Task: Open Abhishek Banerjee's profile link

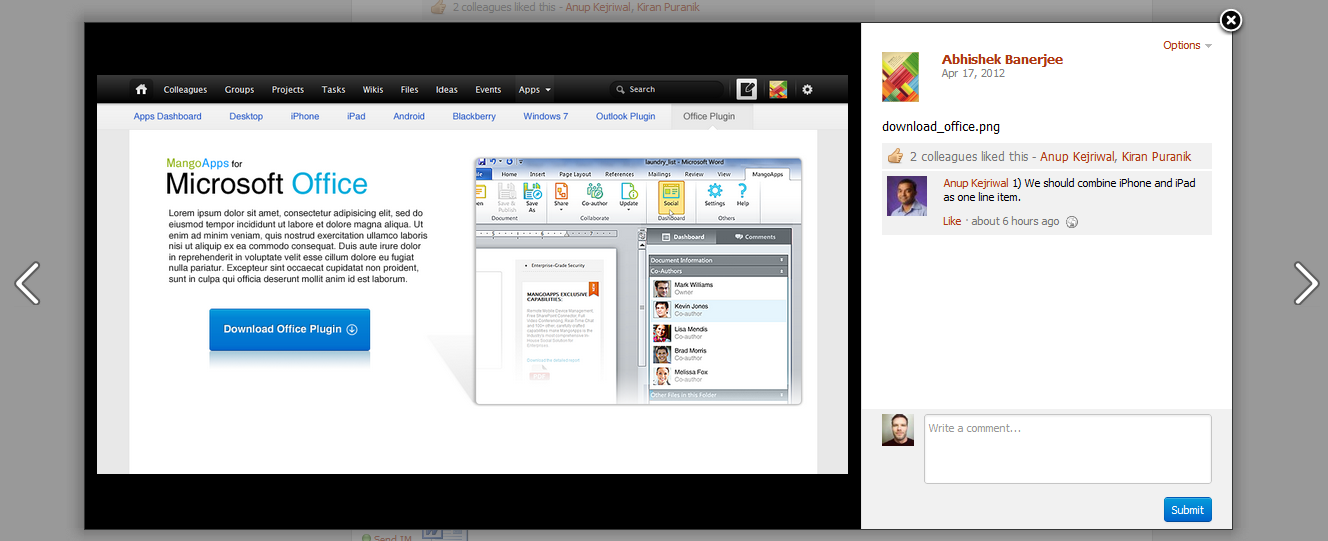Action: click(x=1002, y=59)
